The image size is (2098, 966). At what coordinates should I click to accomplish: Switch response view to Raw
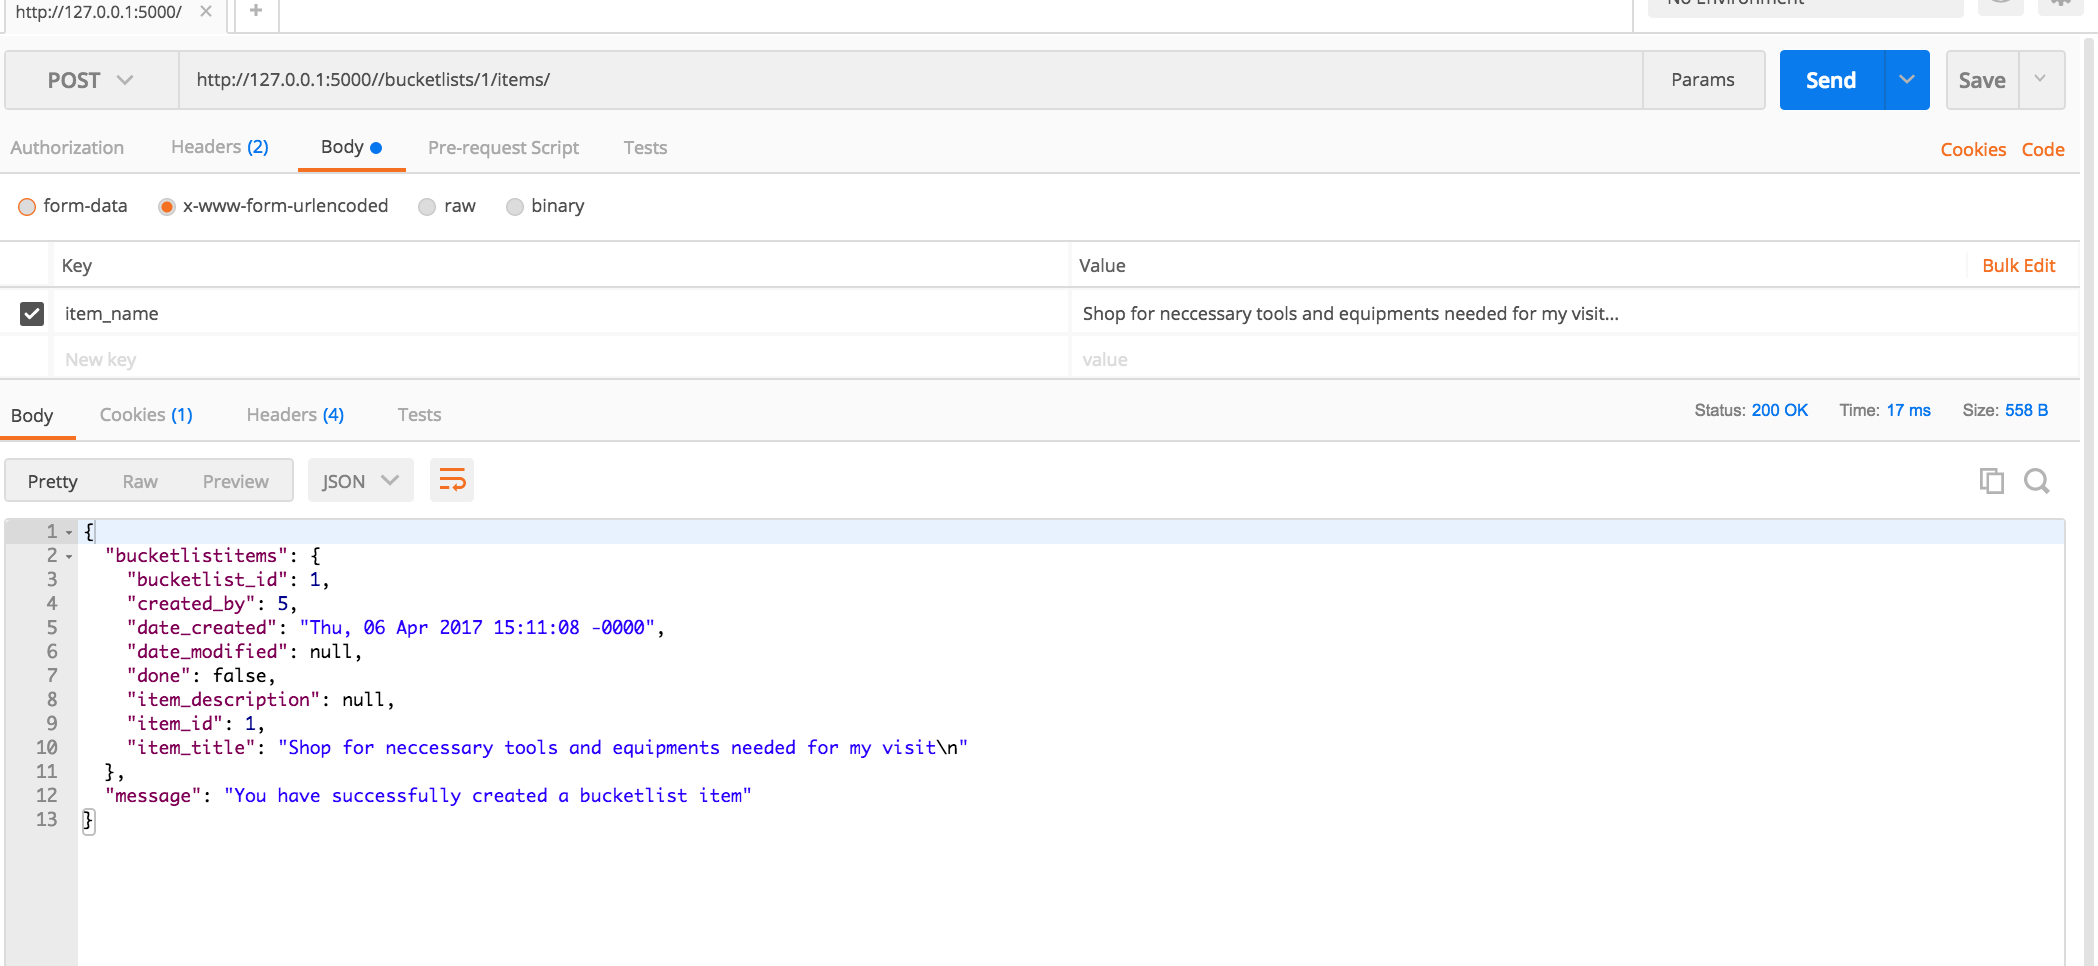tap(140, 481)
